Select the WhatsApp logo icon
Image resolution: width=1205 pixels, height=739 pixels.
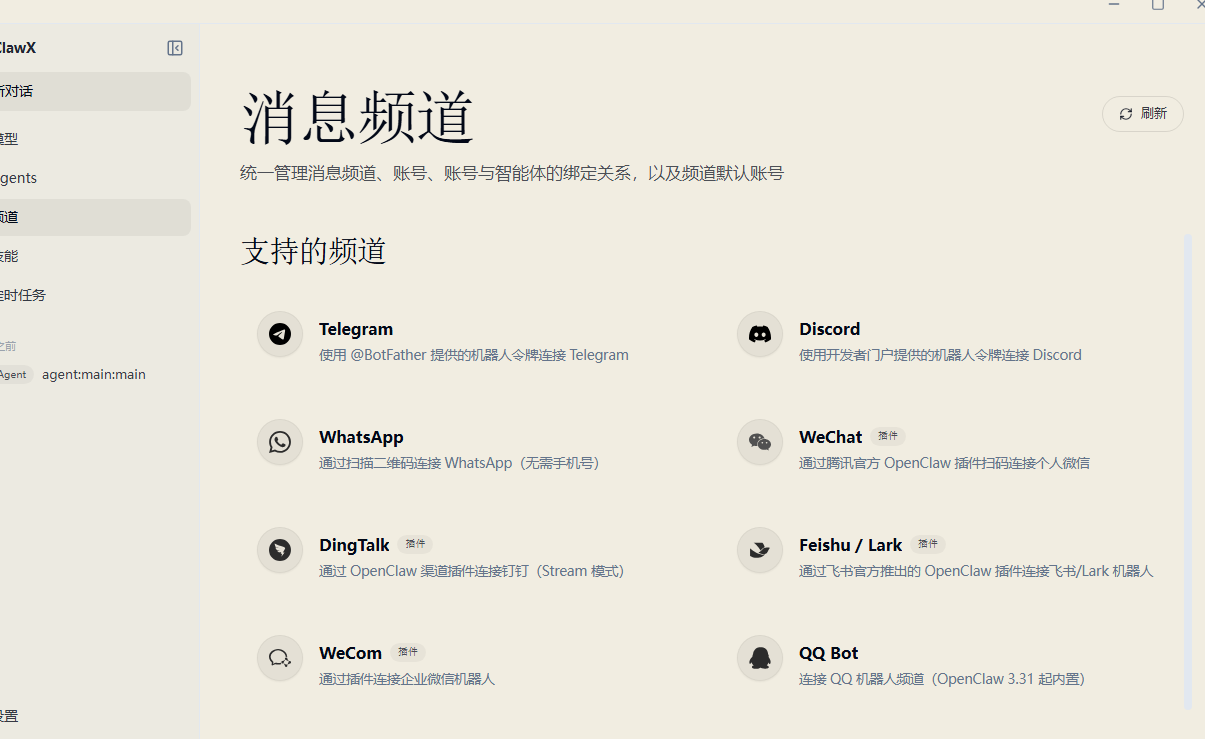(x=280, y=442)
